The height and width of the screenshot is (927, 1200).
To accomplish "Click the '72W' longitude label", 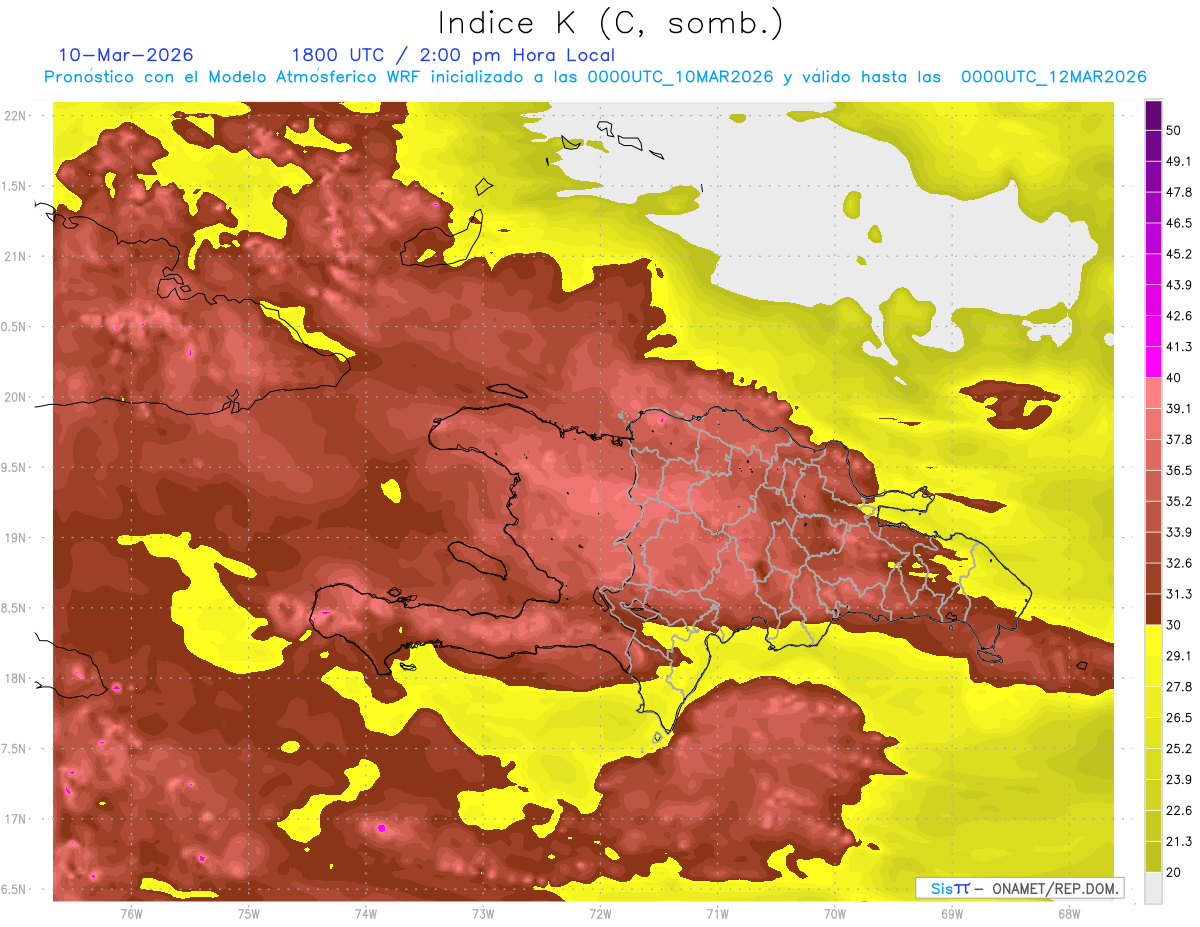I will point(600,913).
